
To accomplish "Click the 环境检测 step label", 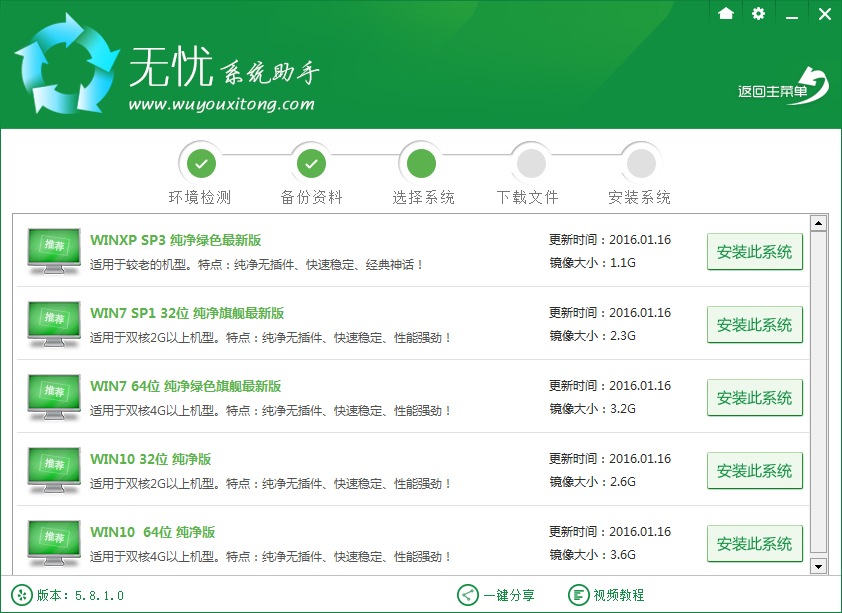I will coord(200,198).
